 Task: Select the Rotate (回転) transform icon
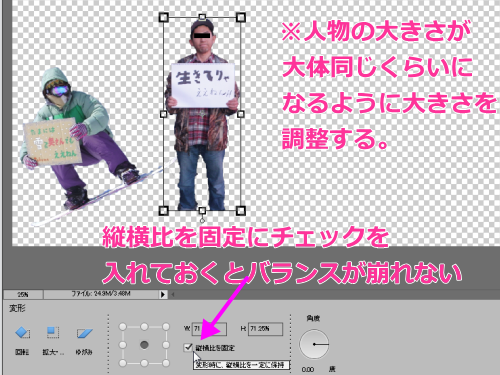[x=22, y=332]
